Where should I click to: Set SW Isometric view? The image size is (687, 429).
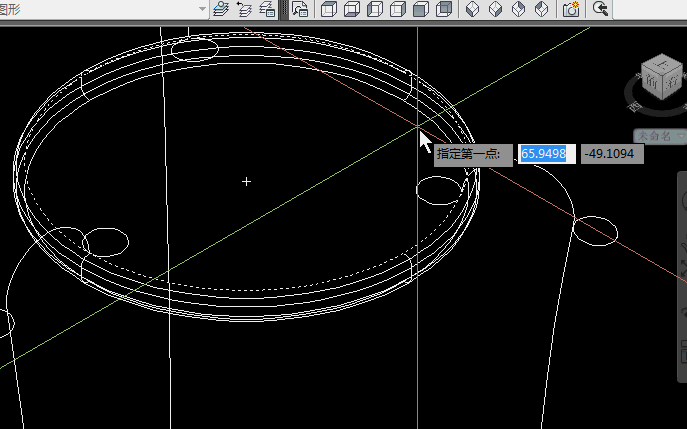pos(472,9)
